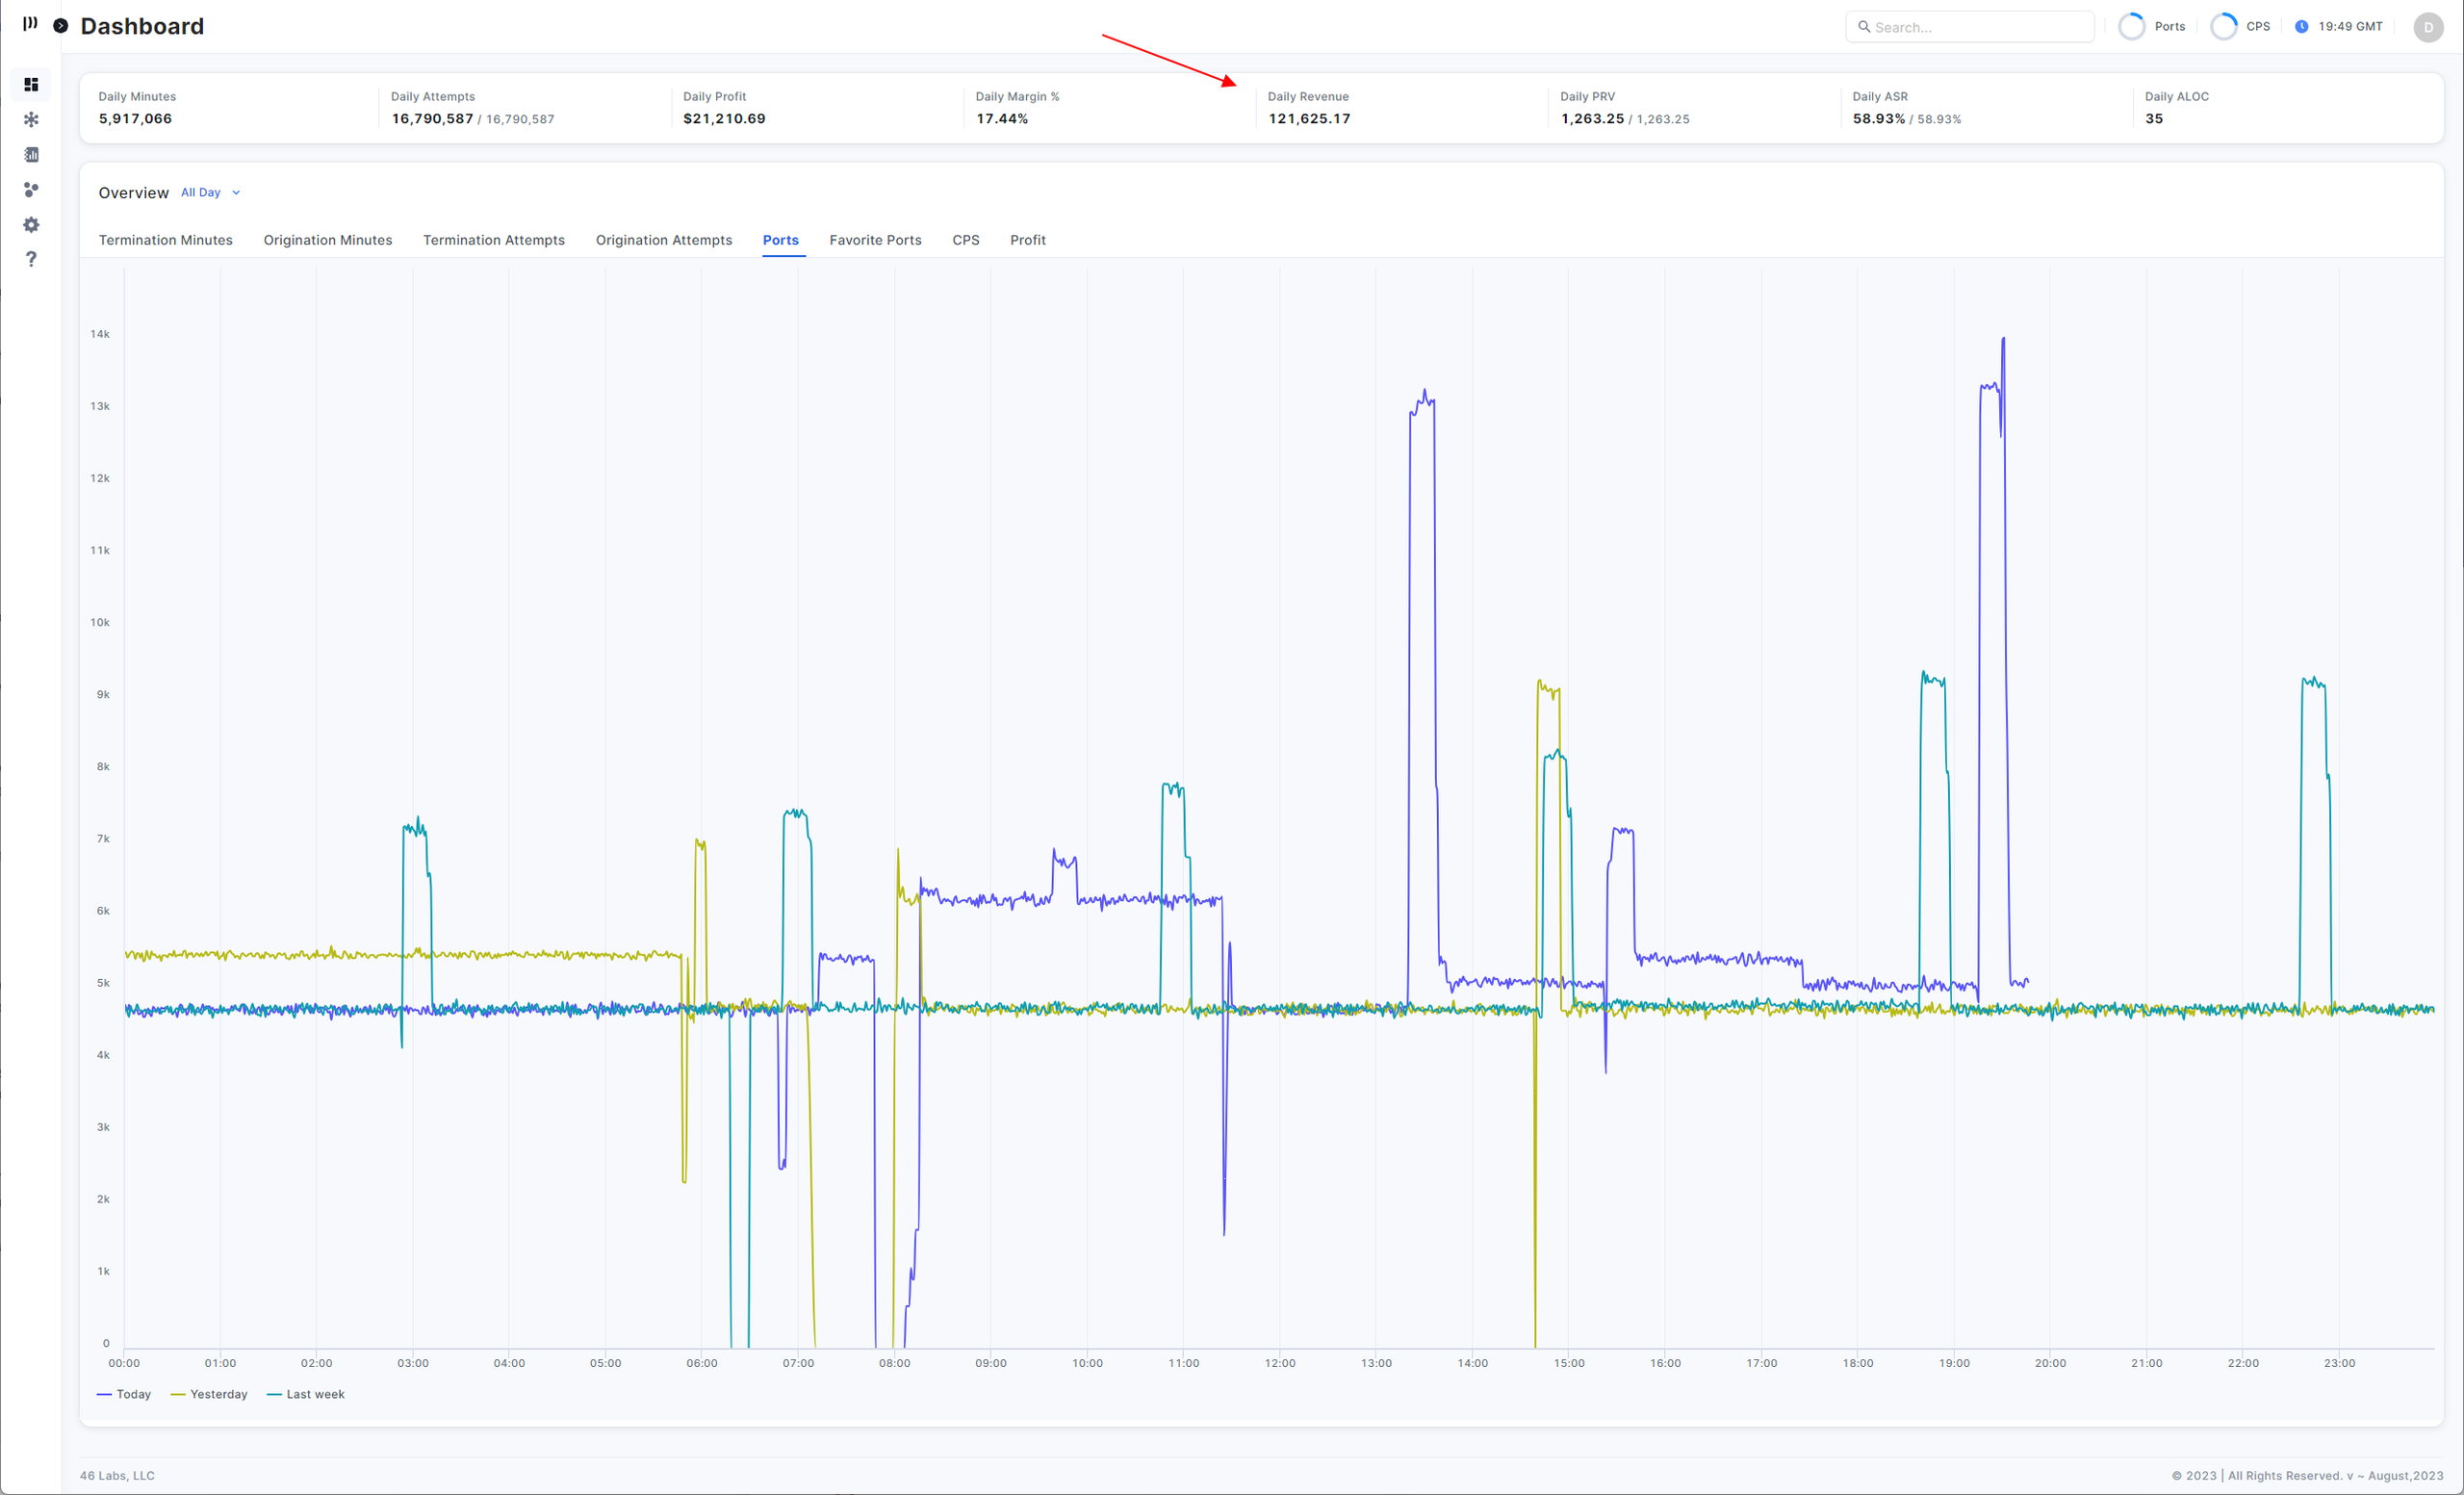This screenshot has width=2464, height=1495.
Task: Click the user avatar D icon
Action: coord(2428,27)
